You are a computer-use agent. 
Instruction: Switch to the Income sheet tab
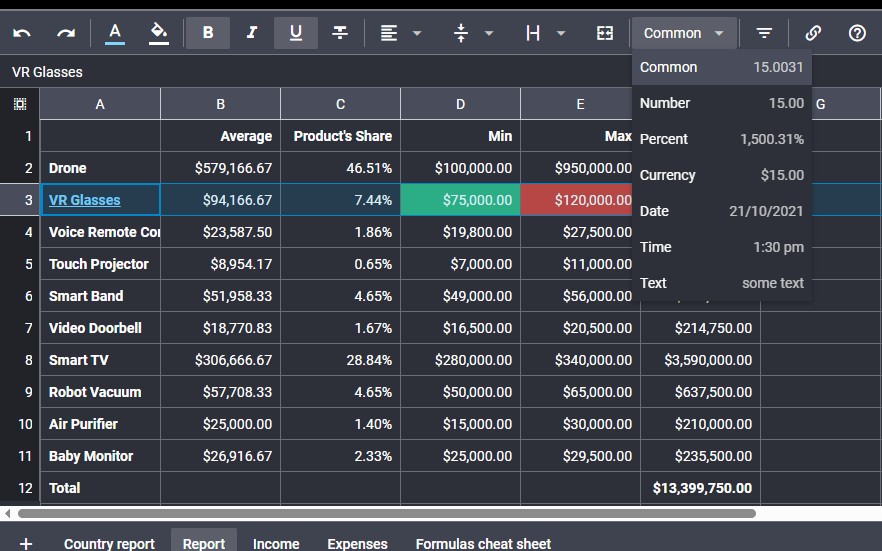click(x=276, y=543)
